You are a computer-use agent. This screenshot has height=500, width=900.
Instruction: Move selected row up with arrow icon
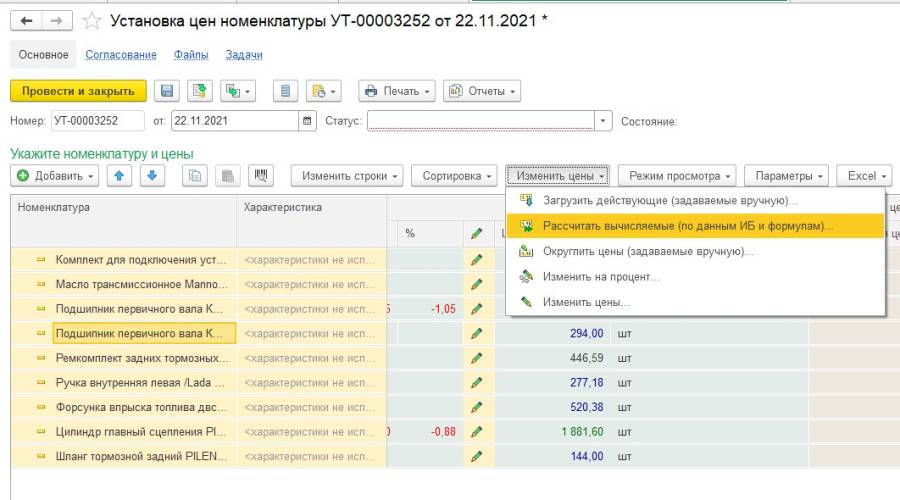119,175
